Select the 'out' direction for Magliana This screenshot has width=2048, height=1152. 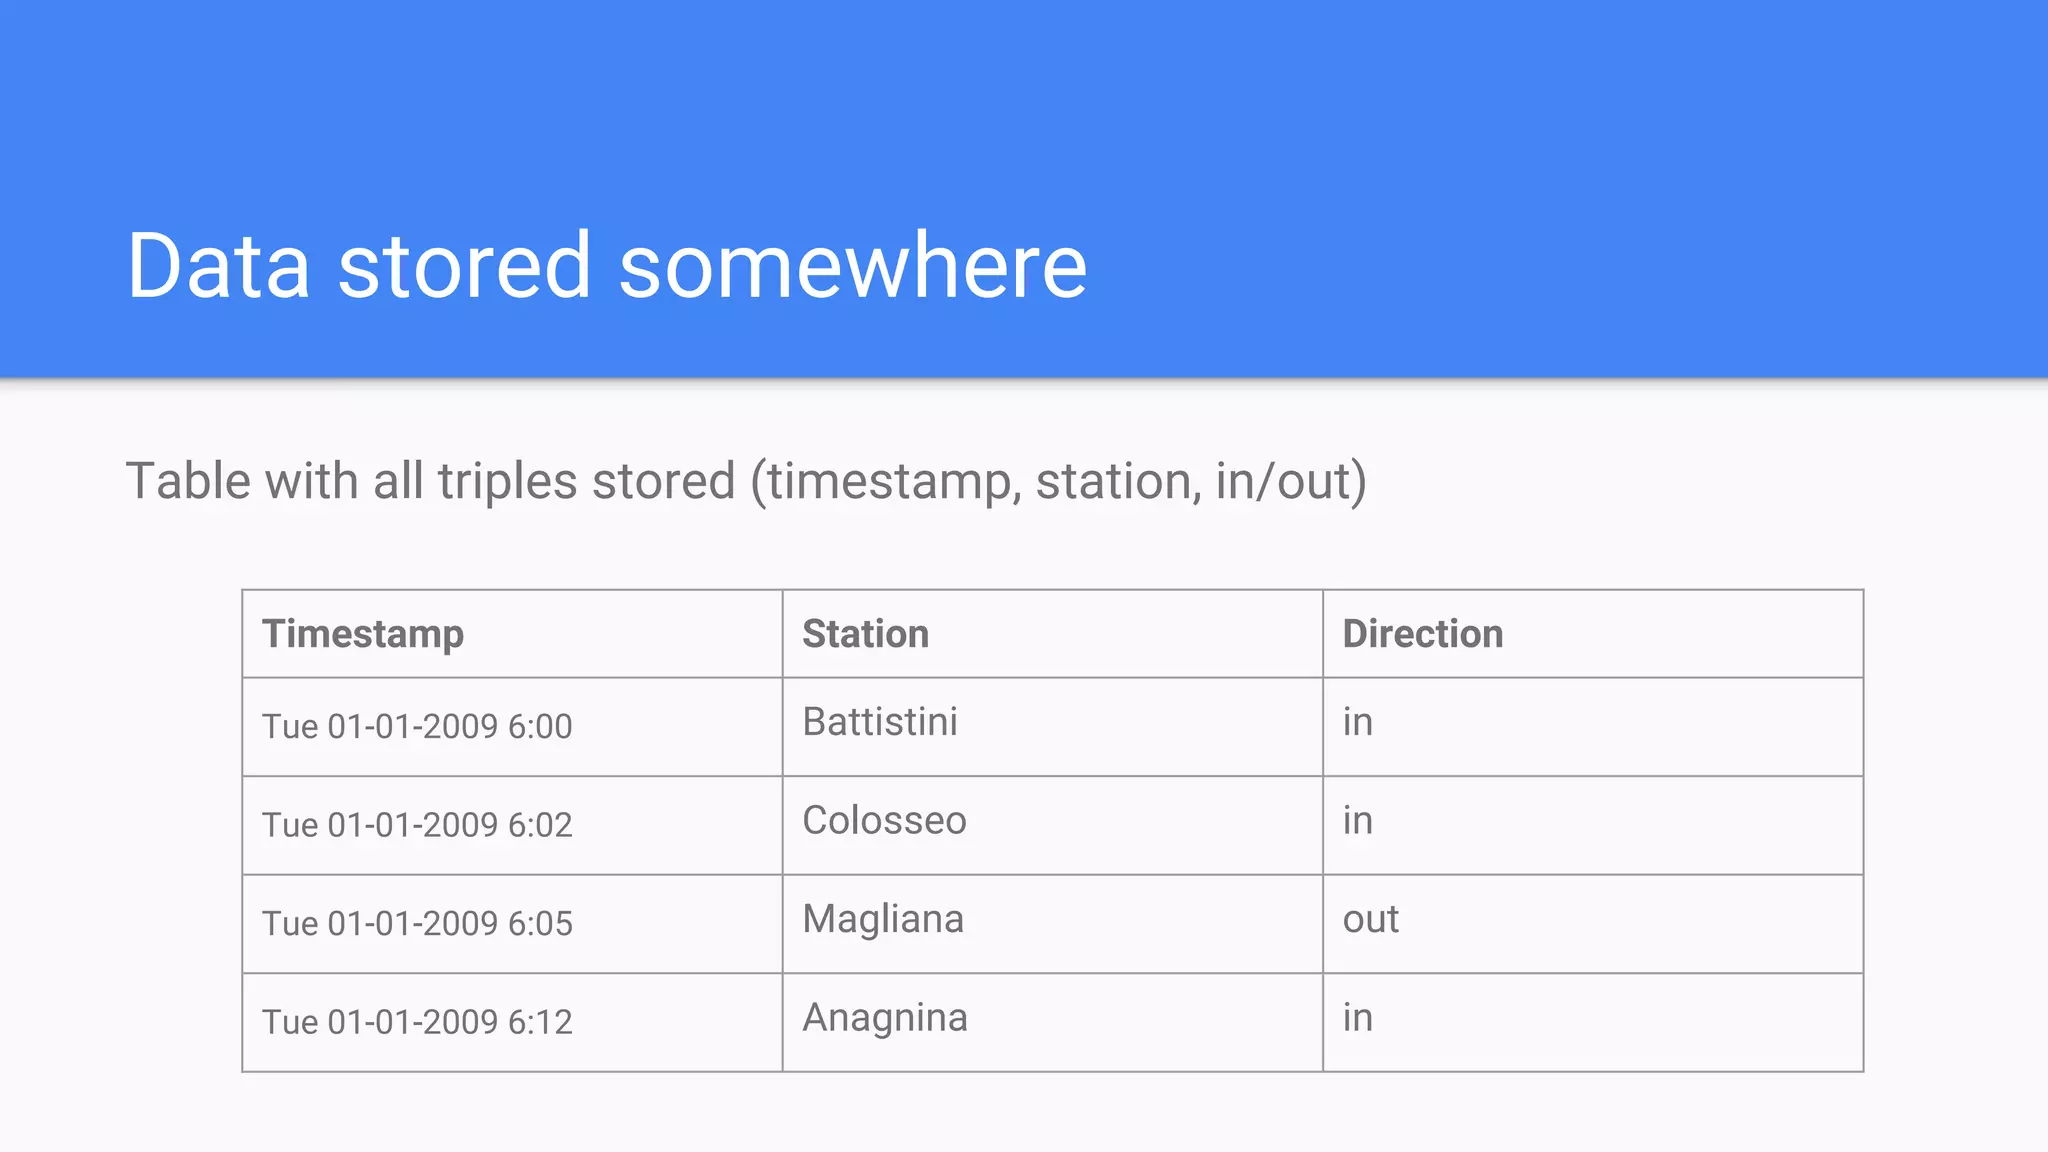click(1593, 924)
